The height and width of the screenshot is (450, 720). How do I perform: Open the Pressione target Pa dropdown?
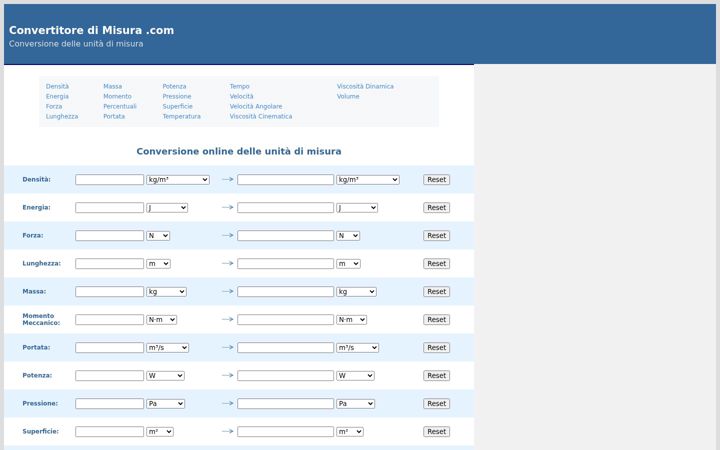(356, 404)
